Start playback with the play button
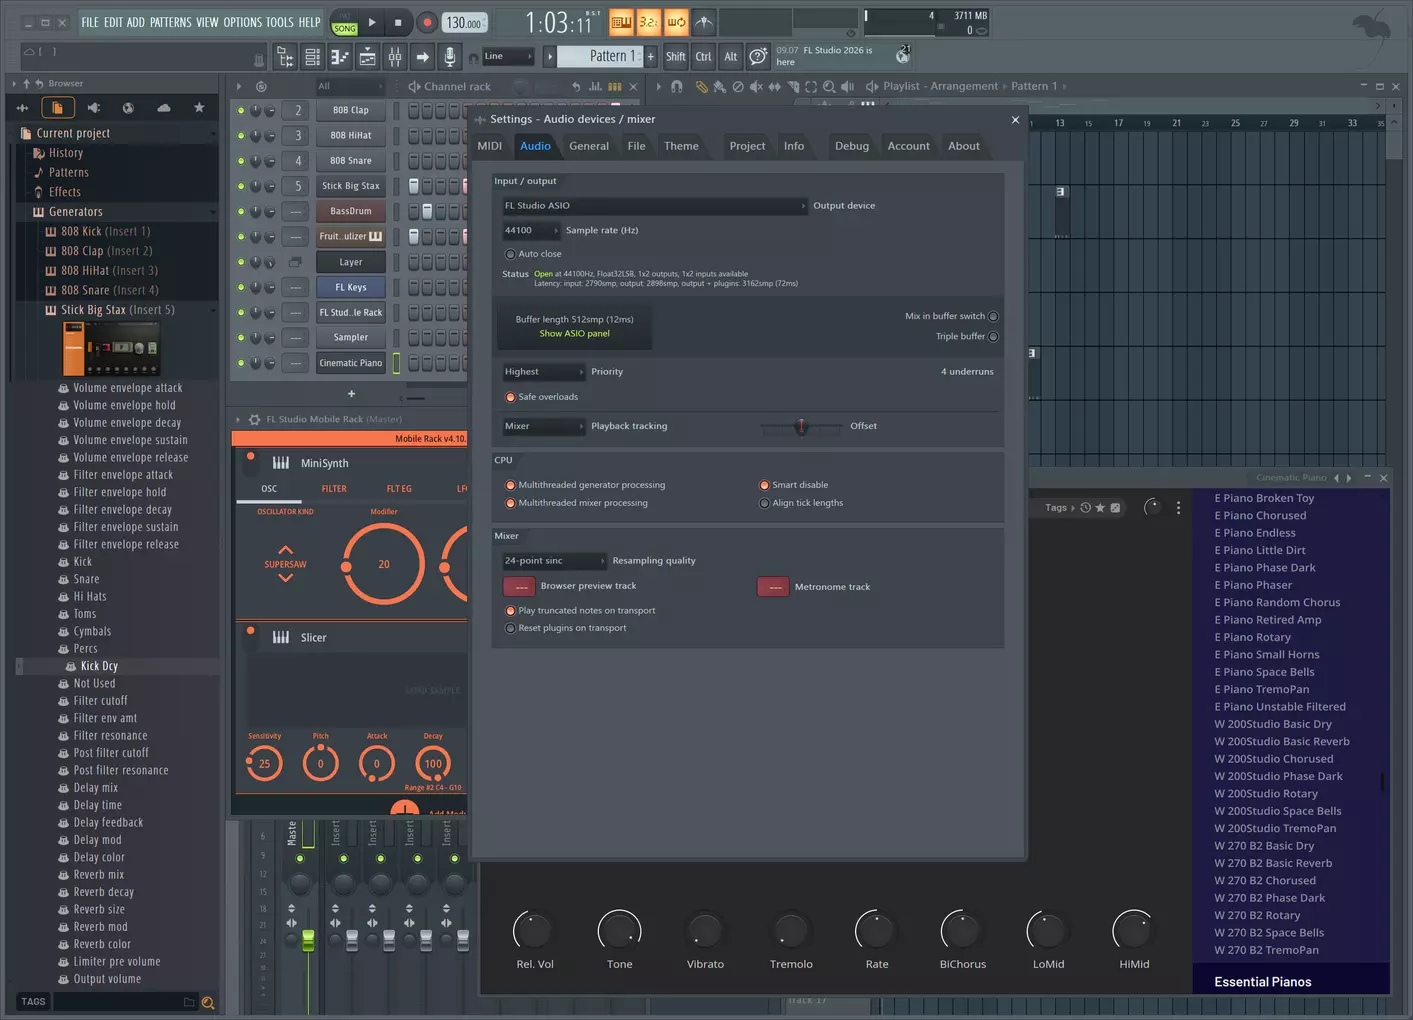 pos(372,22)
